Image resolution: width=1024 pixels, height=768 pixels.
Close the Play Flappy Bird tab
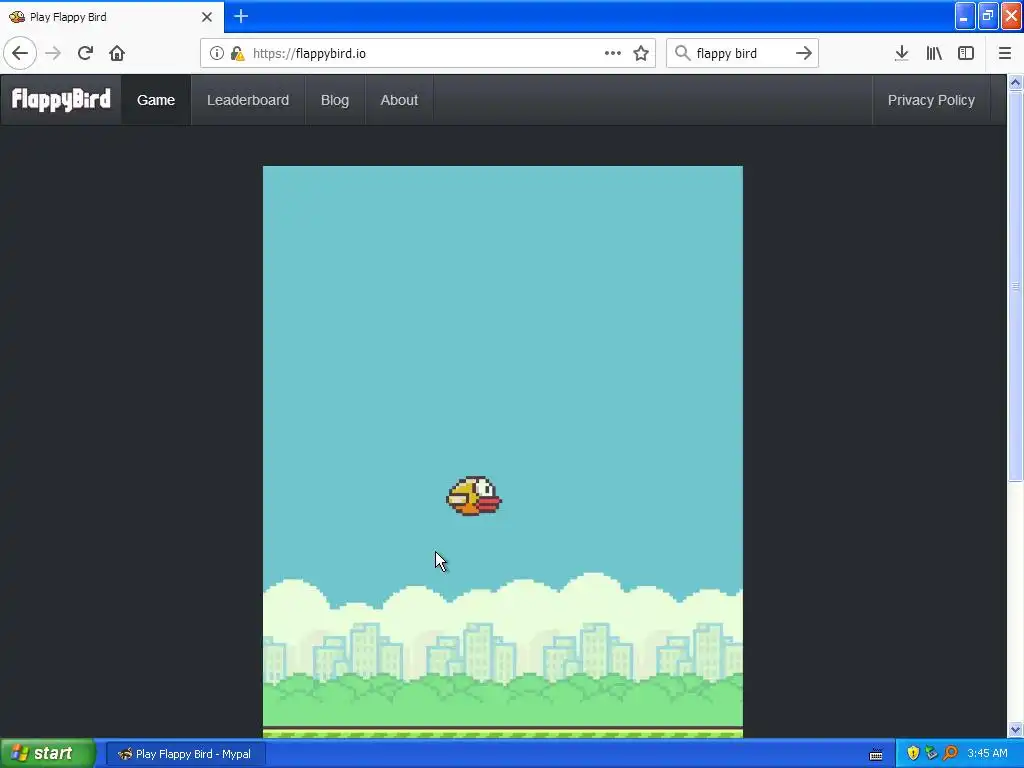click(207, 17)
